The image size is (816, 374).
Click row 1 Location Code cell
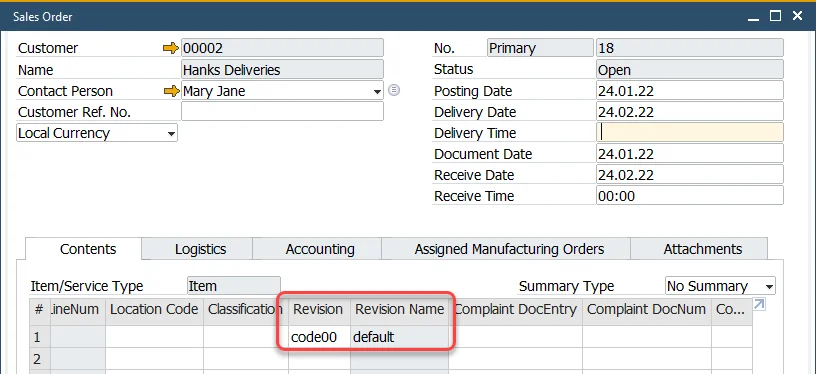point(155,337)
